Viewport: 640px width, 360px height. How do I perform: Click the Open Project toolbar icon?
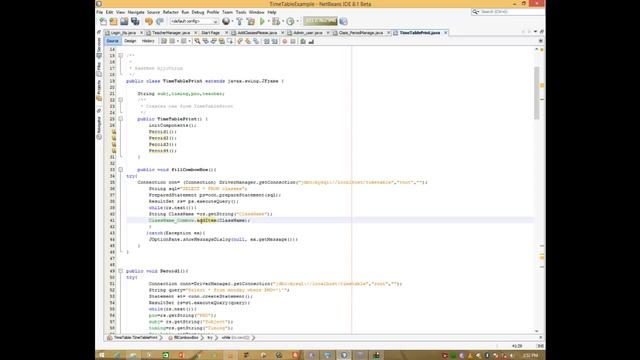tap(124, 21)
